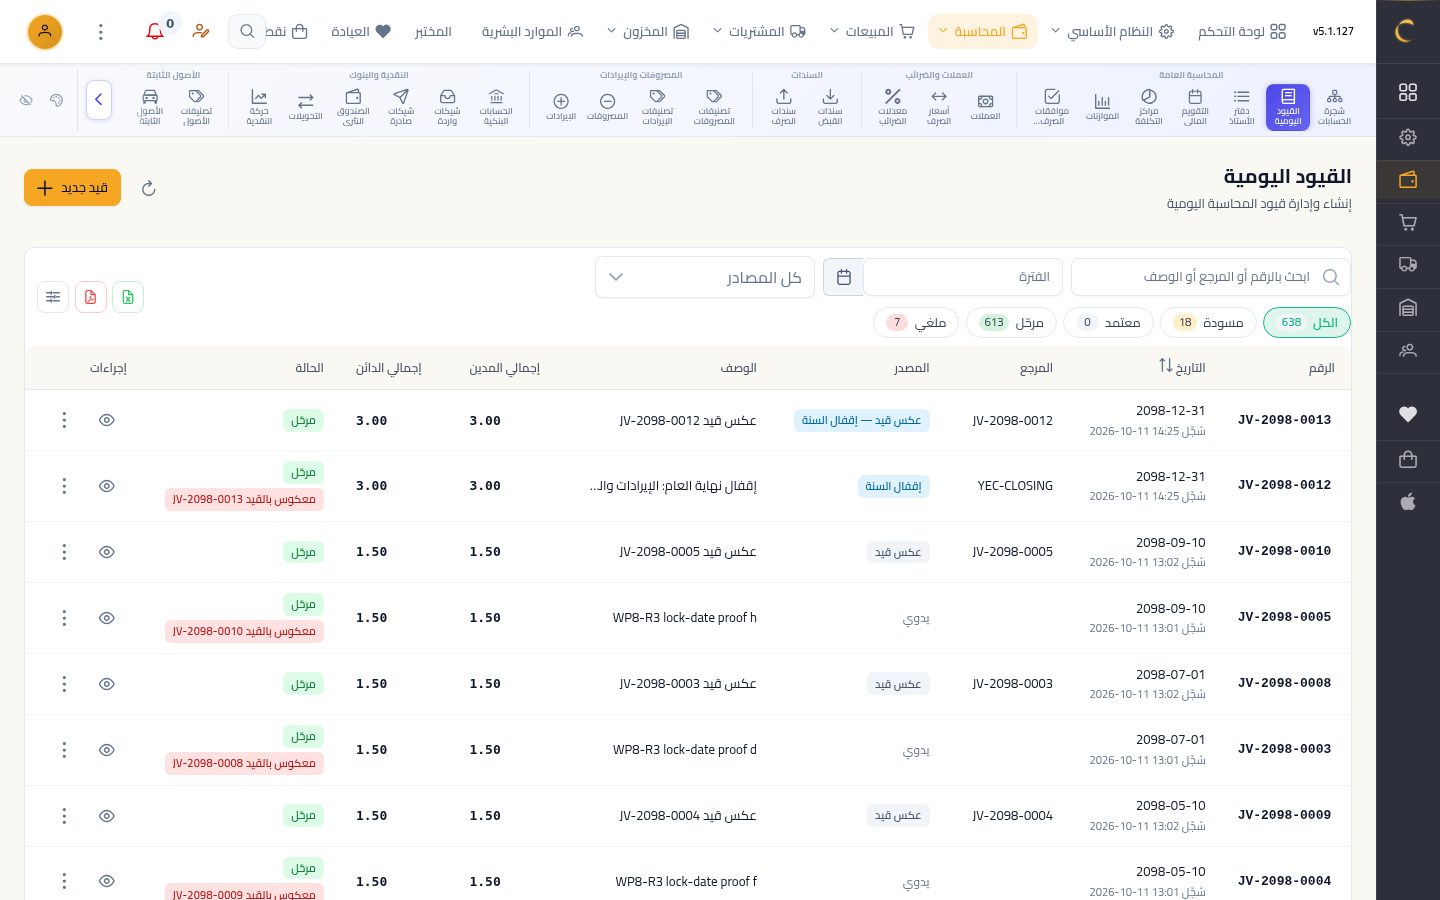Open cost centers (مراكز التكلفة) ribbon icon
The width and height of the screenshot is (1440, 900).
pyautogui.click(x=1149, y=107)
